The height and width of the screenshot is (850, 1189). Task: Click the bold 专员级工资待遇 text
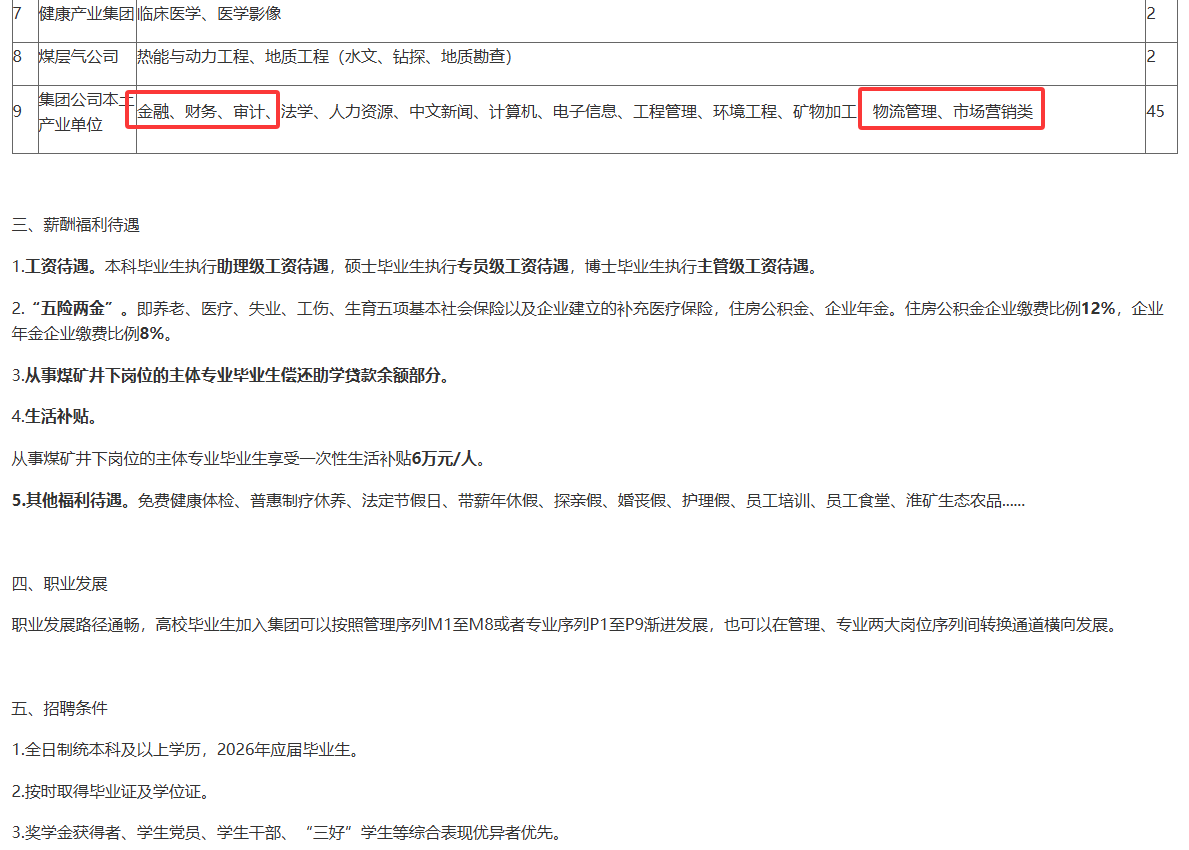click(x=513, y=267)
